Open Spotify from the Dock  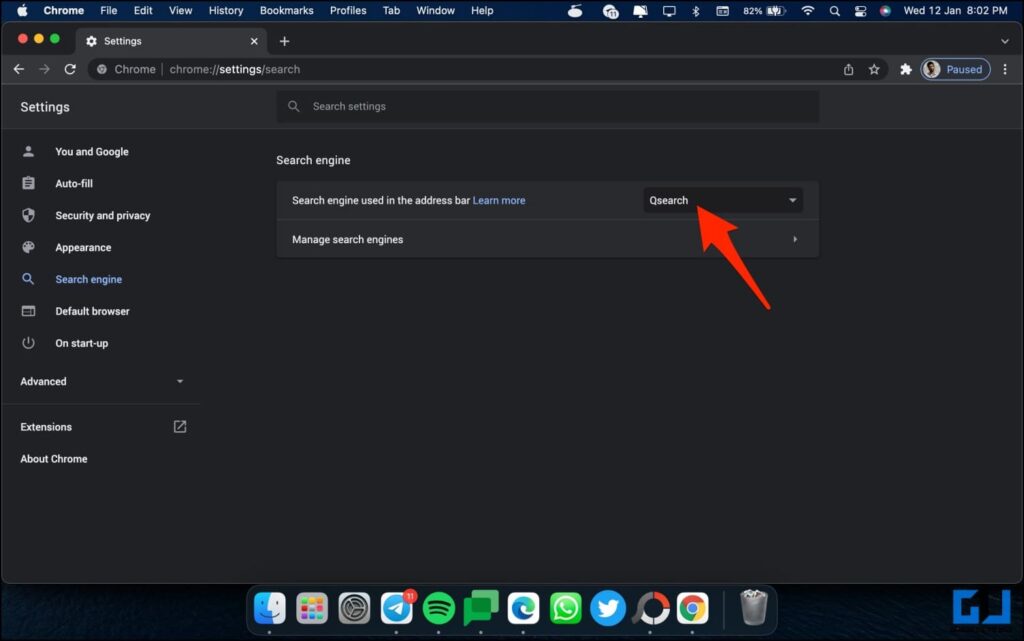[x=439, y=608]
